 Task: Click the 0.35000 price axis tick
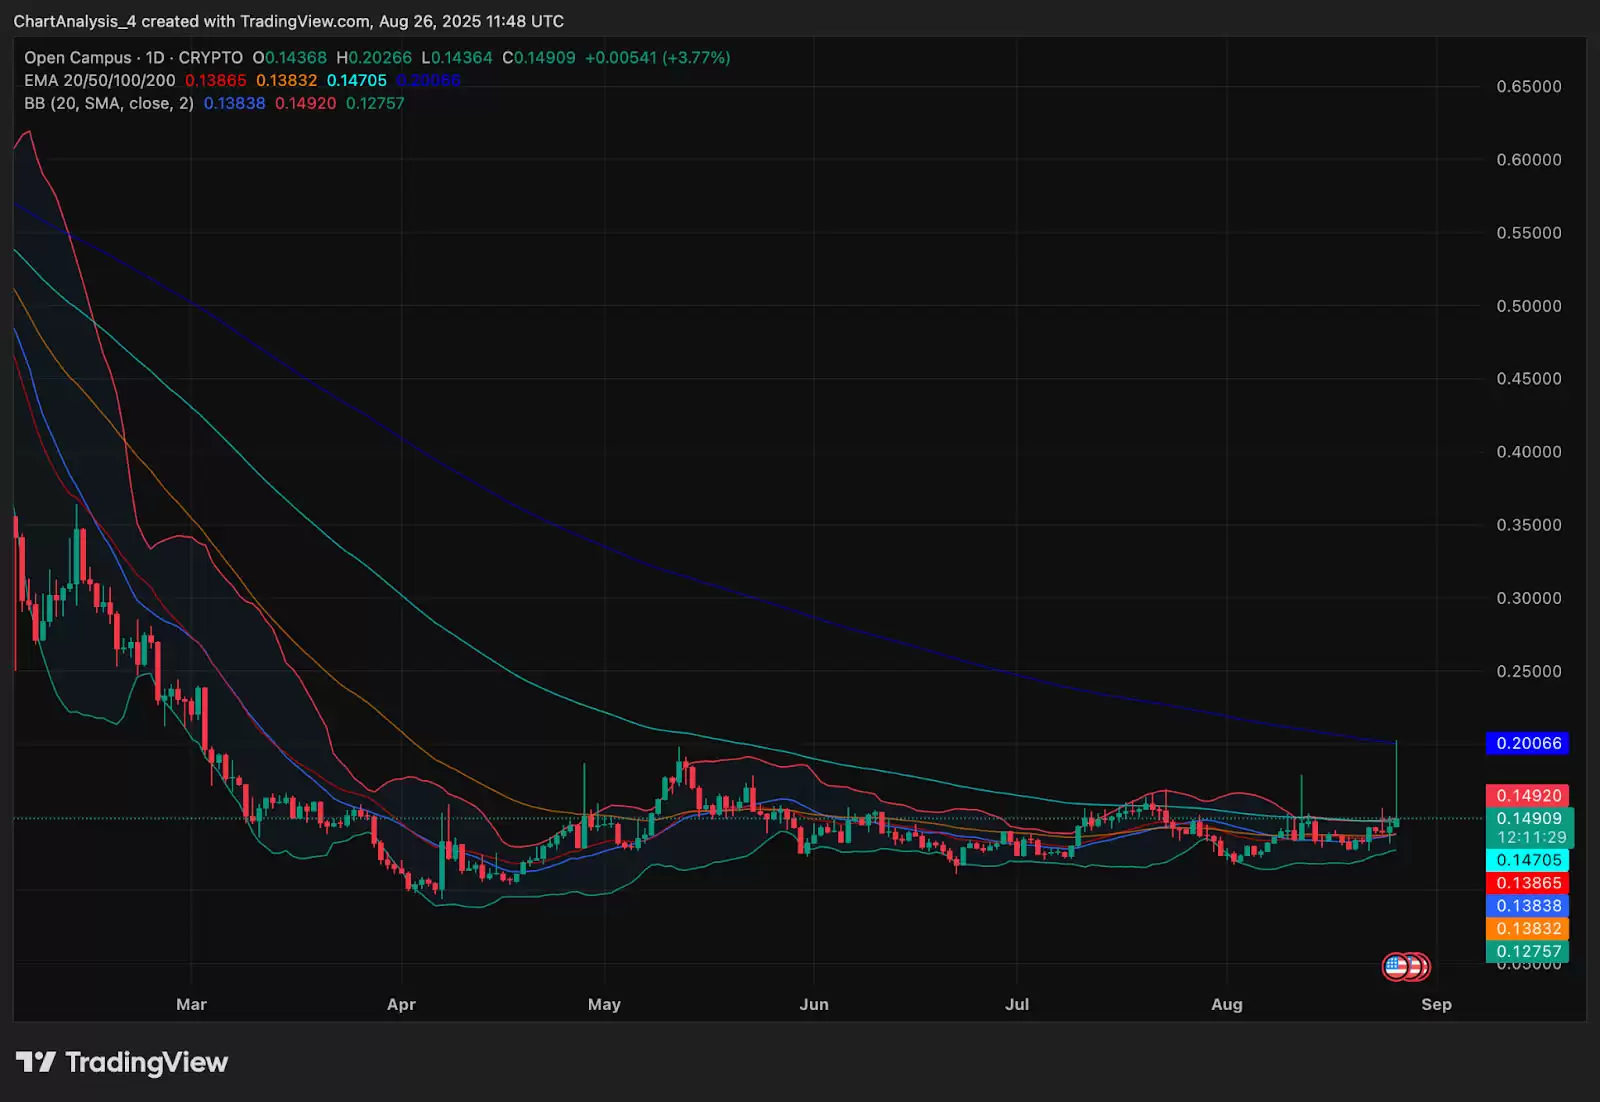[1528, 525]
